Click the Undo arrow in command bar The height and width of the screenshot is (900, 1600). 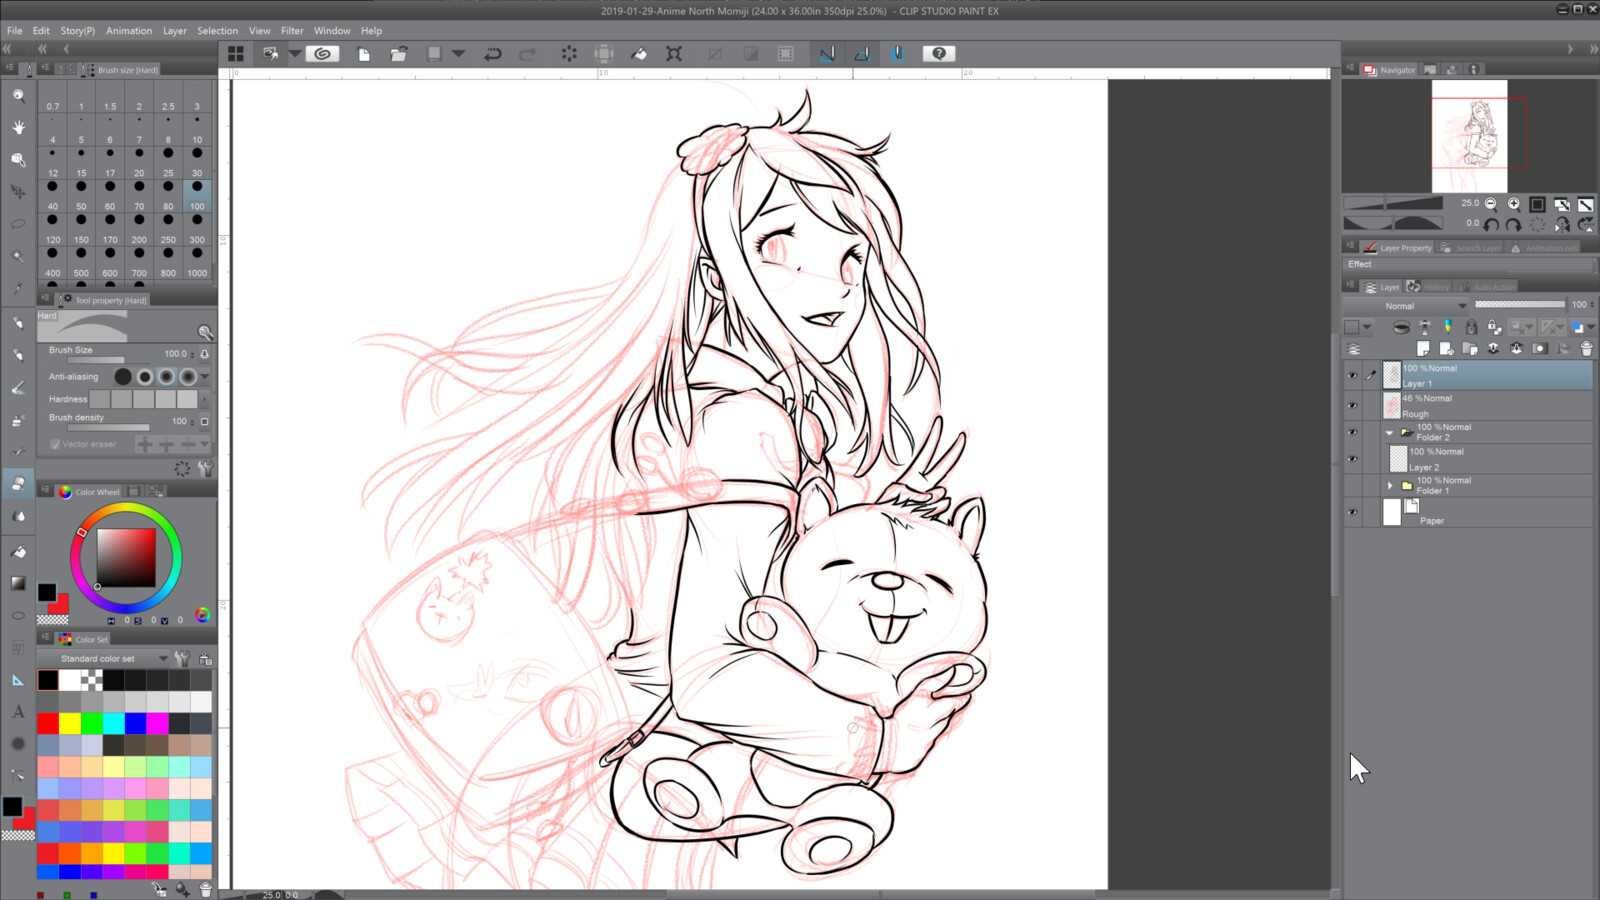point(493,54)
